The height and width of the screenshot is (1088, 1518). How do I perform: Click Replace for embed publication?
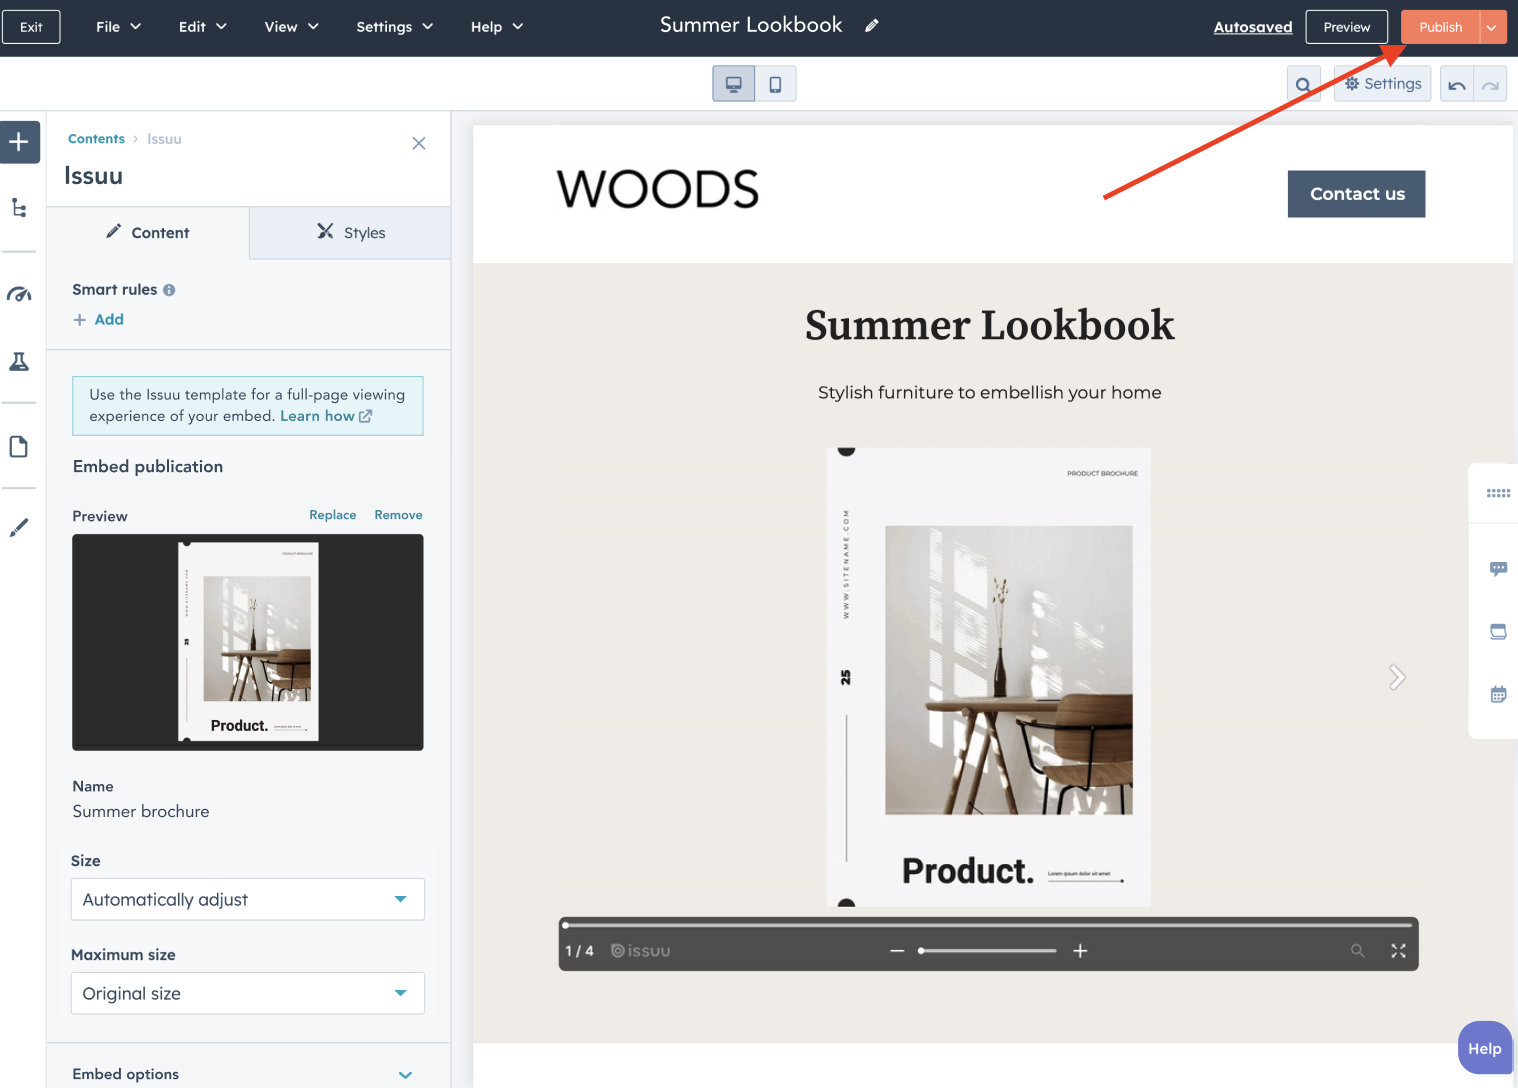(333, 515)
